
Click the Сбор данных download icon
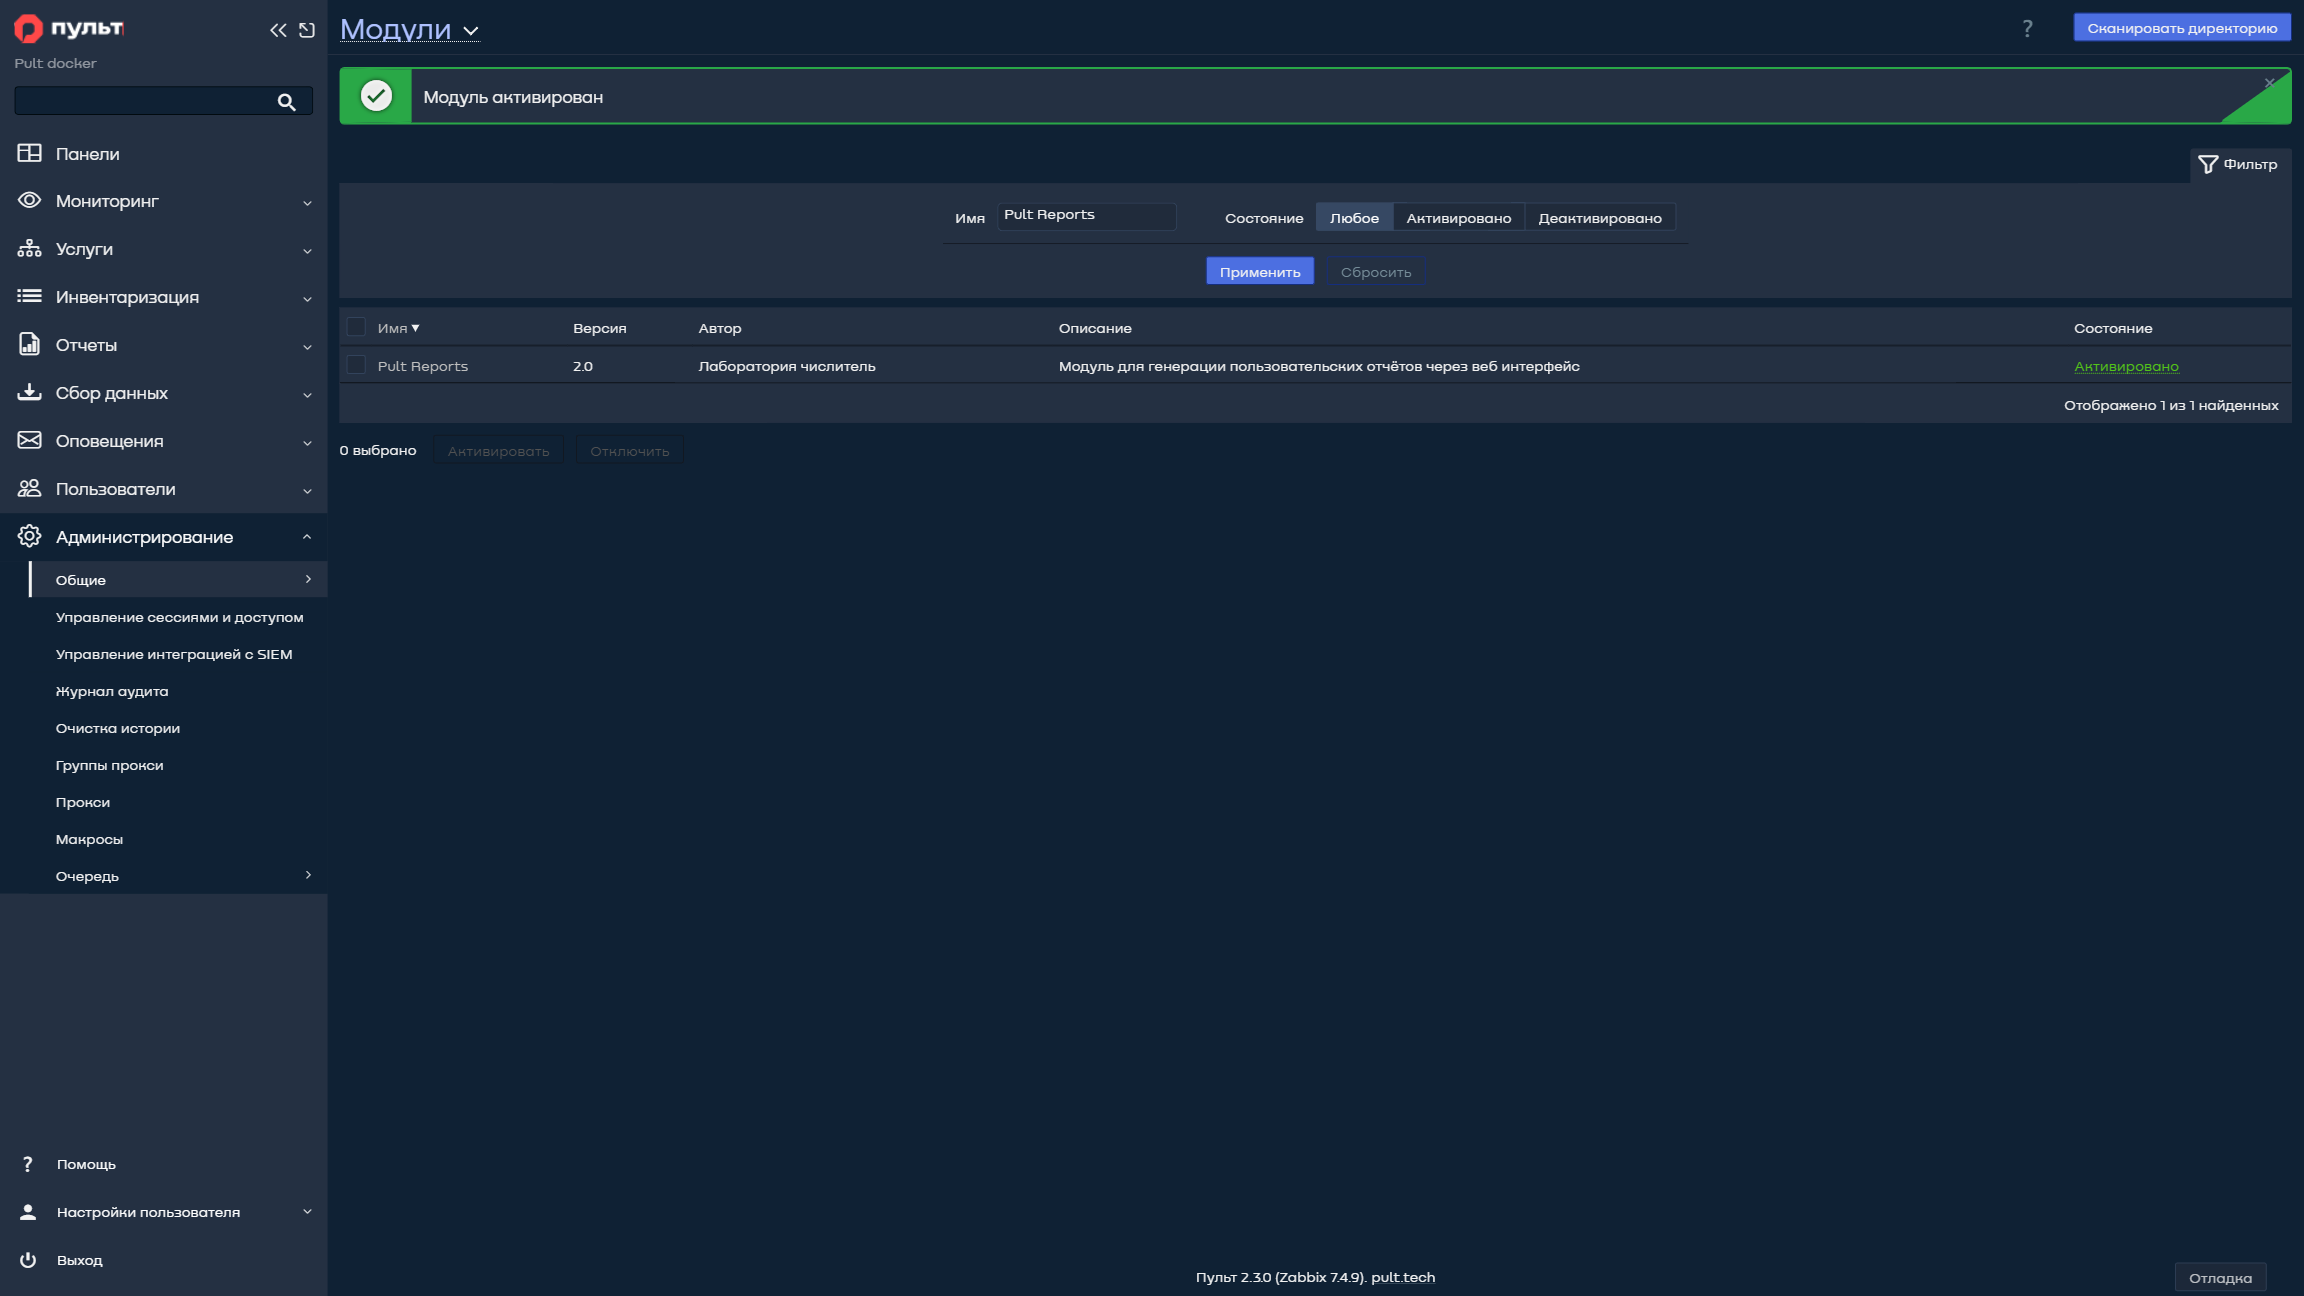click(29, 392)
